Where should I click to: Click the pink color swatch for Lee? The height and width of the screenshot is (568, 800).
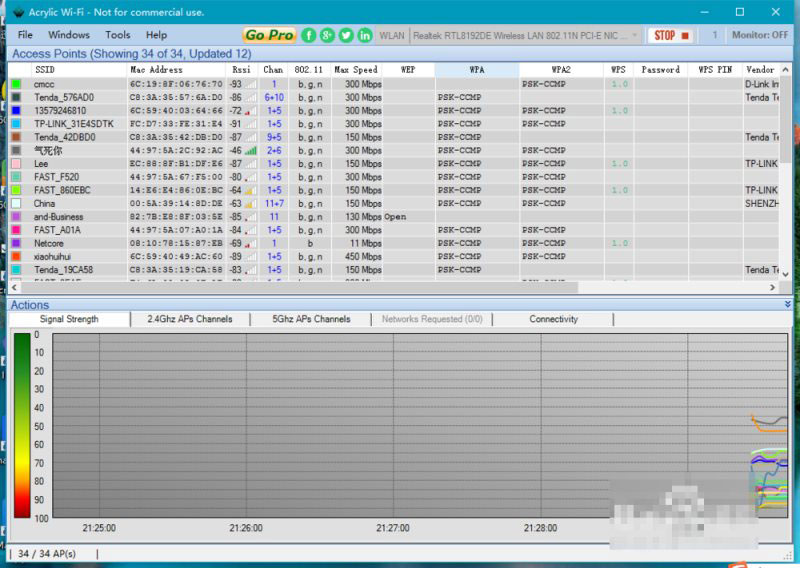pyautogui.click(x=16, y=163)
